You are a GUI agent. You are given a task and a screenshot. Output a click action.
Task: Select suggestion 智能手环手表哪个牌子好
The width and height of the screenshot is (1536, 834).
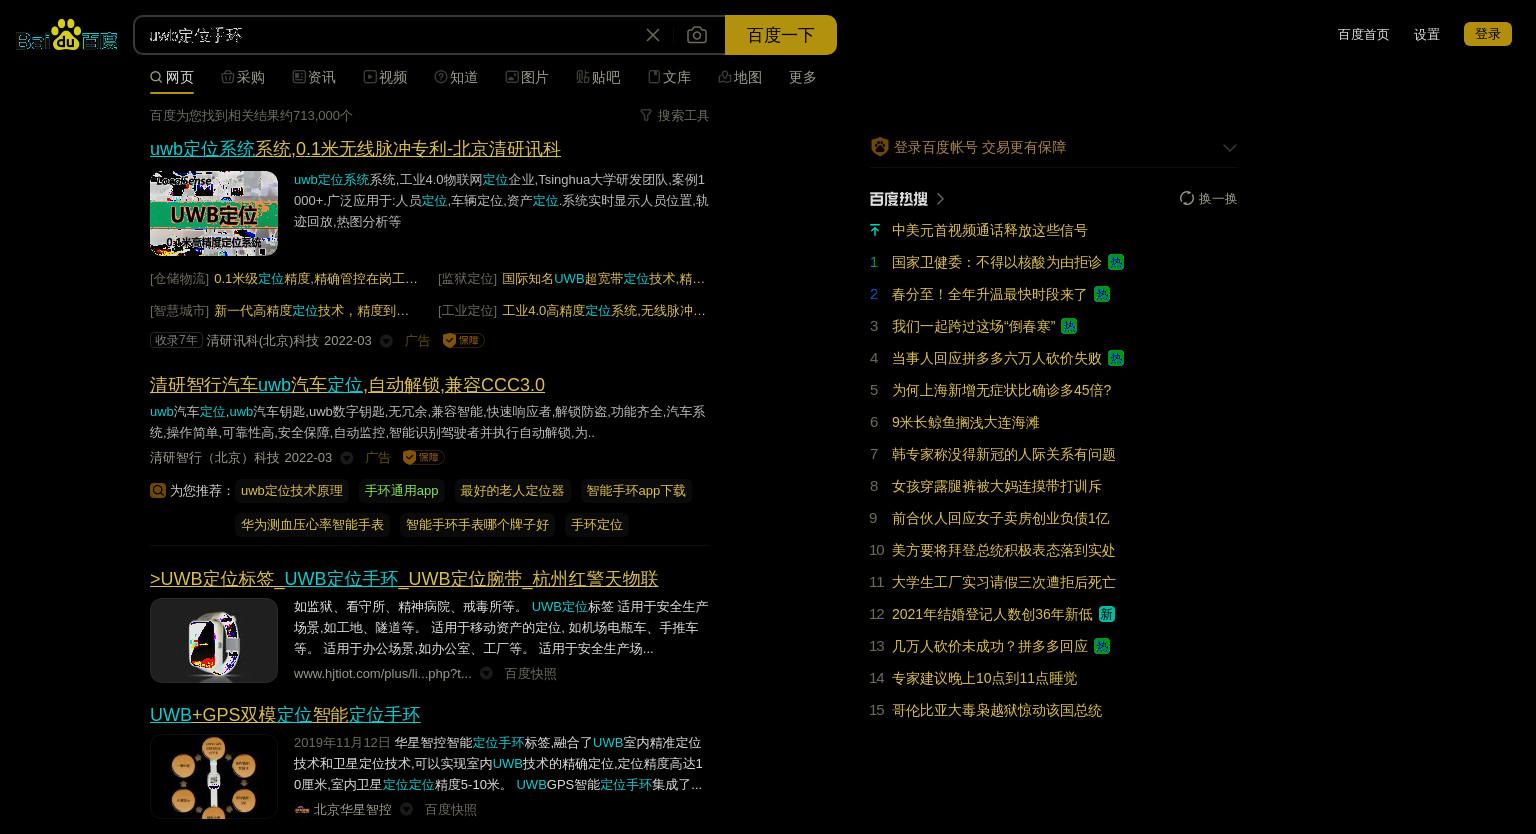(477, 524)
